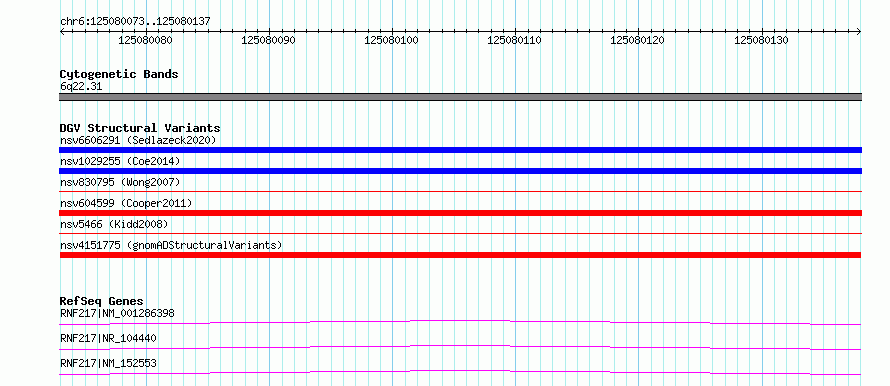Open the RNF217|NM_001286398 transcript label
890x386 pixels.
(117, 313)
